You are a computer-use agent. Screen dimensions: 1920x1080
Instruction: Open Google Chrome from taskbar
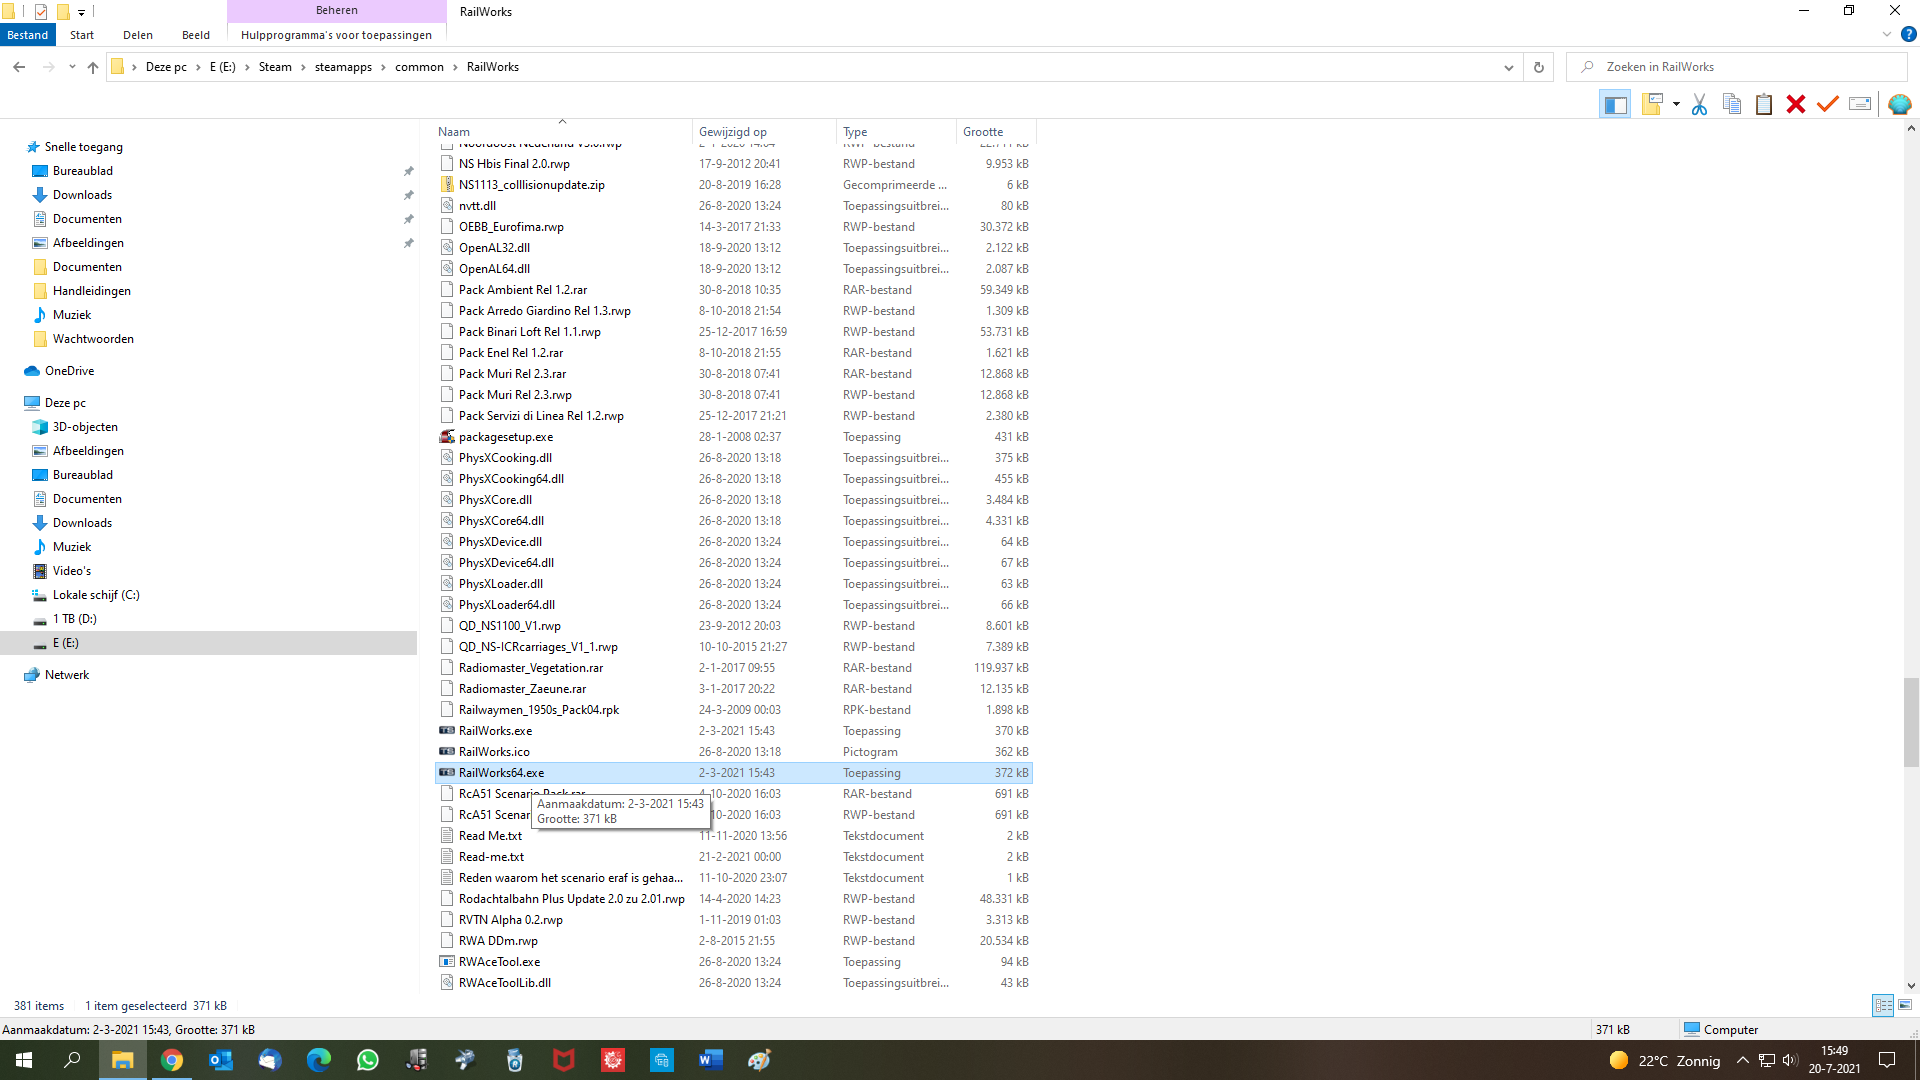172,1060
